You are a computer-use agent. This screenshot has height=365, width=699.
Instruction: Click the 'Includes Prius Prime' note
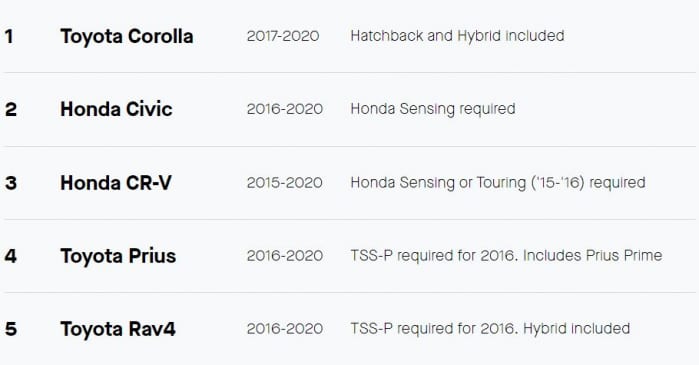coord(592,256)
